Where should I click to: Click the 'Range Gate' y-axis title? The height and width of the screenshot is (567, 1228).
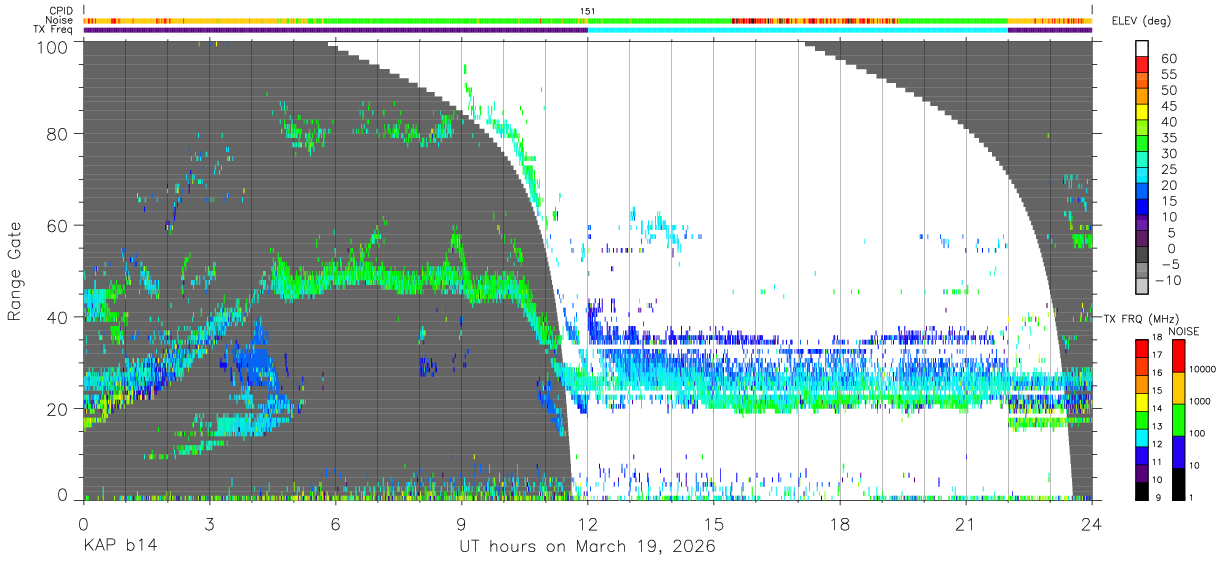point(15,271)
